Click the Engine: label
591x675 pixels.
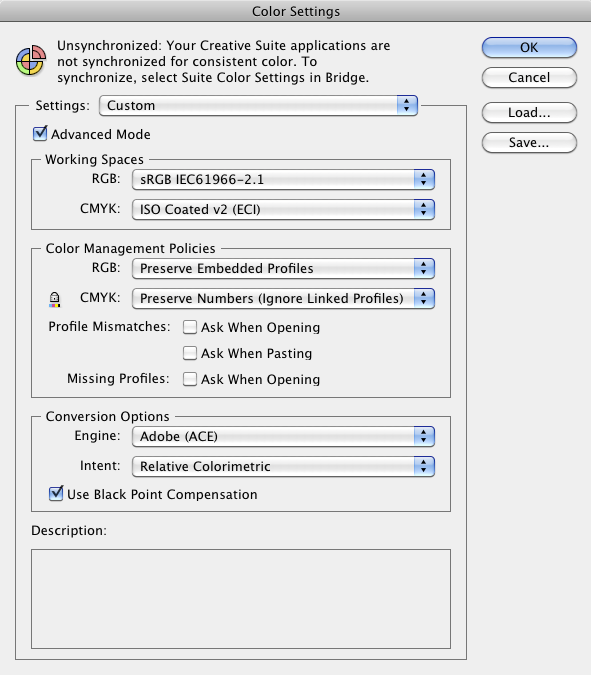coord(97,436)
